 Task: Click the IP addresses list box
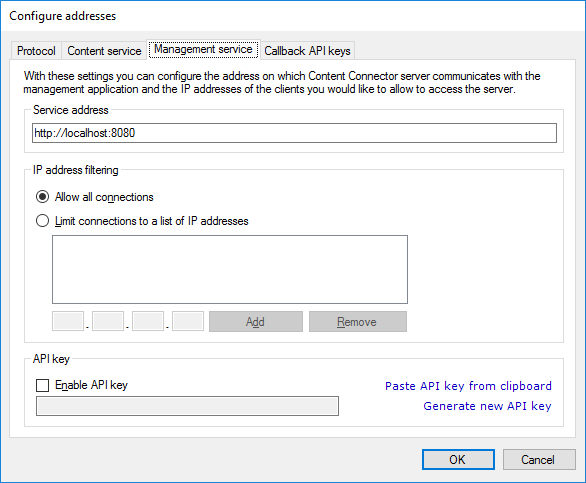pos(230,269)
